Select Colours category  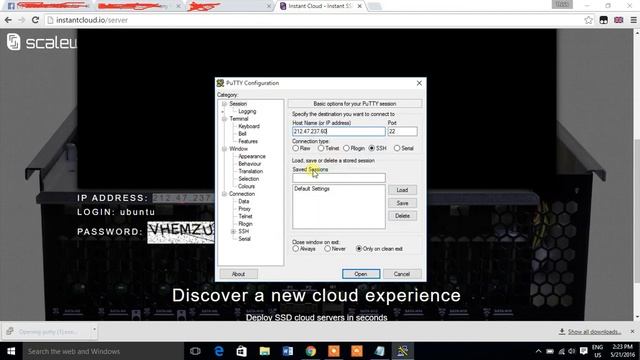(x=247, y=186)
